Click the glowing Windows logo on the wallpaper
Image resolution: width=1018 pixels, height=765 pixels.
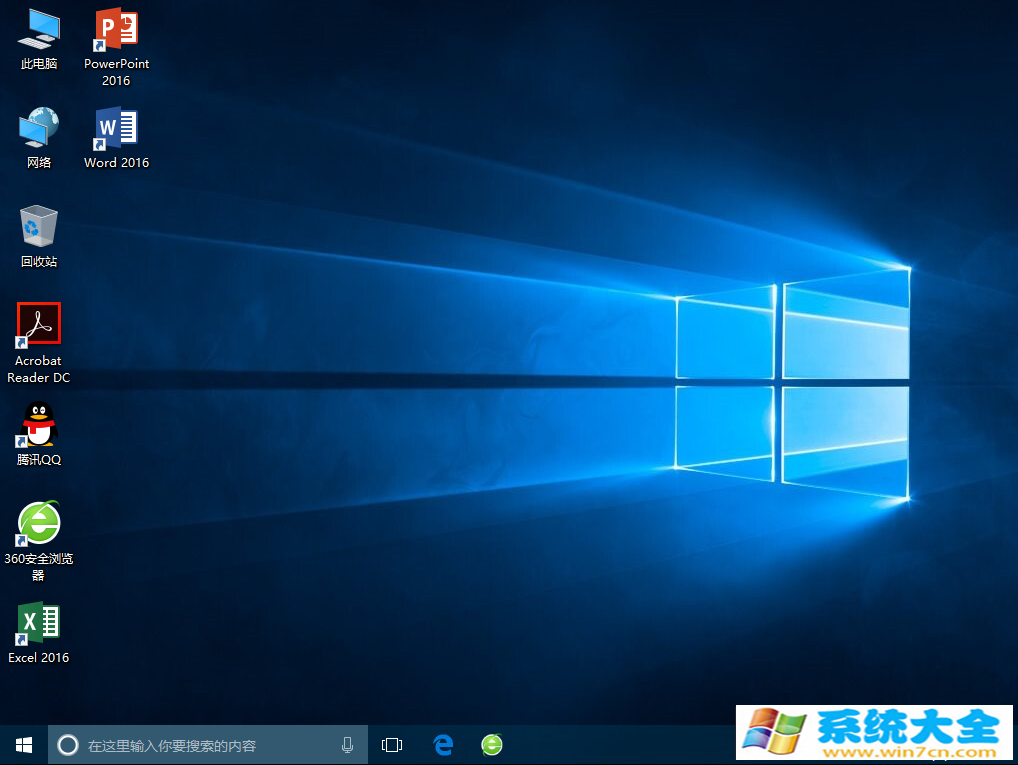click(x=793, y=385)
